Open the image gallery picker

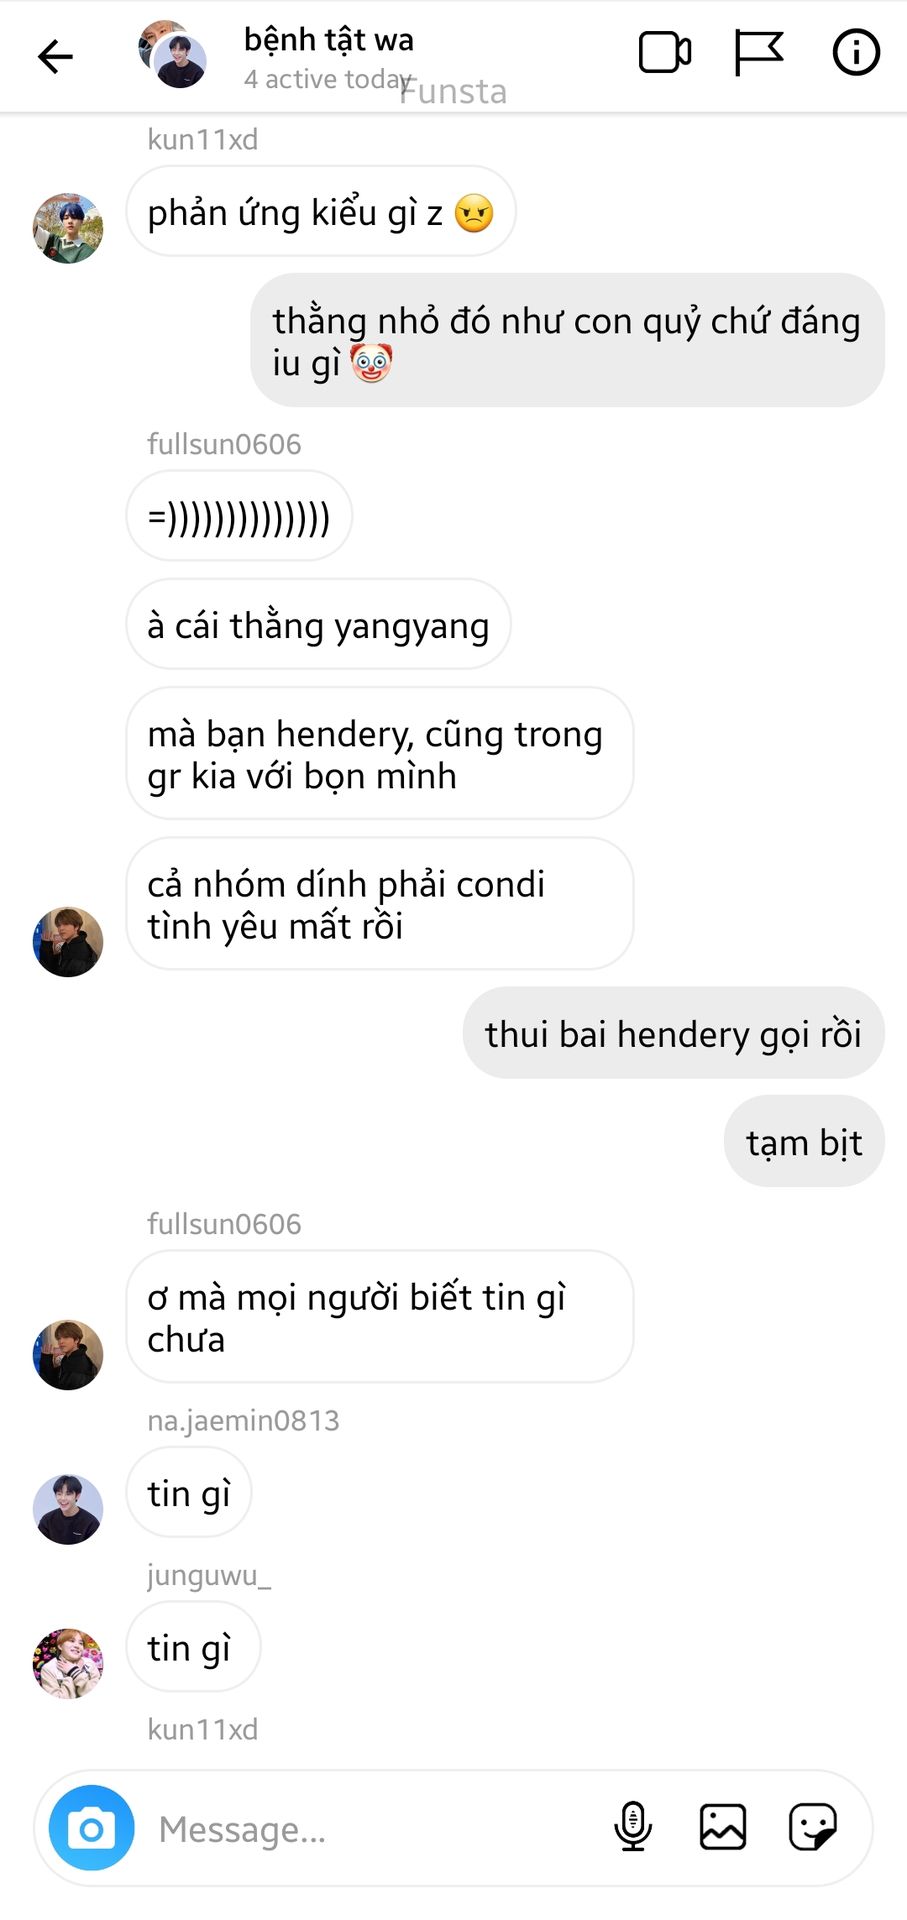tap(723, 1827)
